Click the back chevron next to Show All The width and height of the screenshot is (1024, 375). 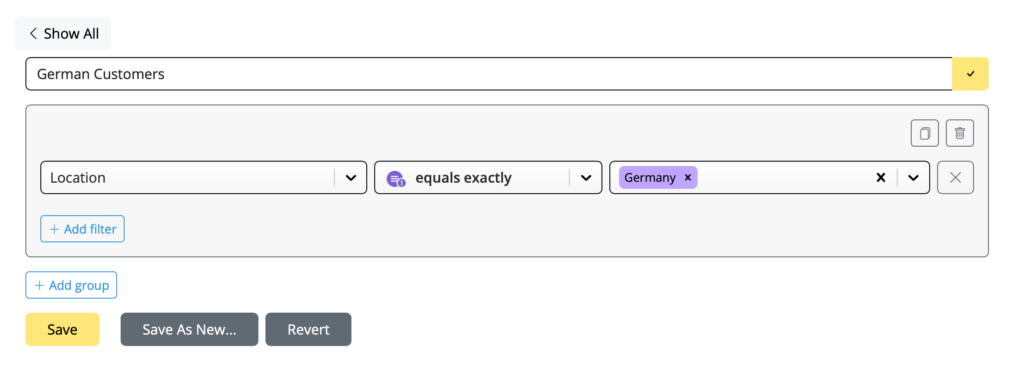point(33,33)
